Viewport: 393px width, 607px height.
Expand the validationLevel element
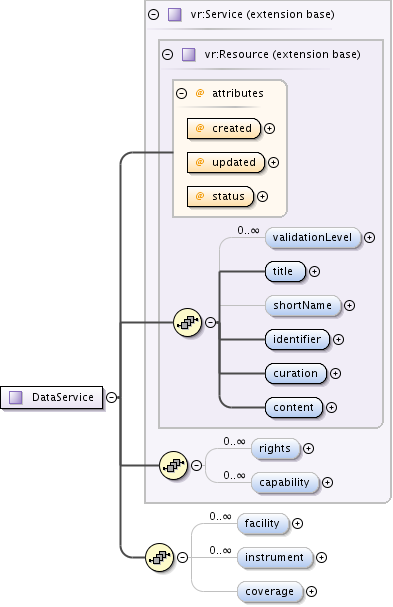(x=369, y=237)
